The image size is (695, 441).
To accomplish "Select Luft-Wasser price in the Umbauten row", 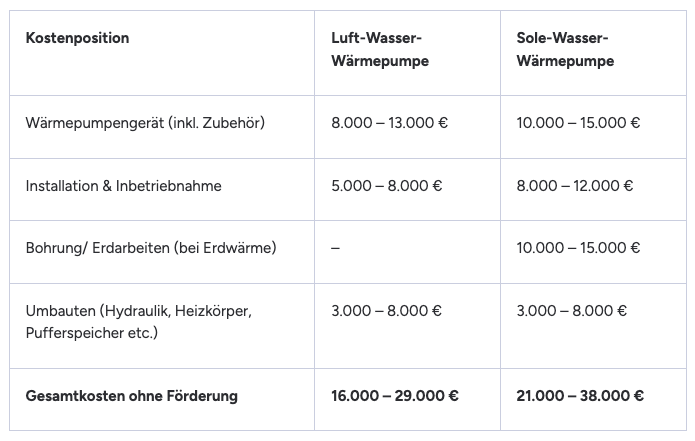I will coord(386,311).
